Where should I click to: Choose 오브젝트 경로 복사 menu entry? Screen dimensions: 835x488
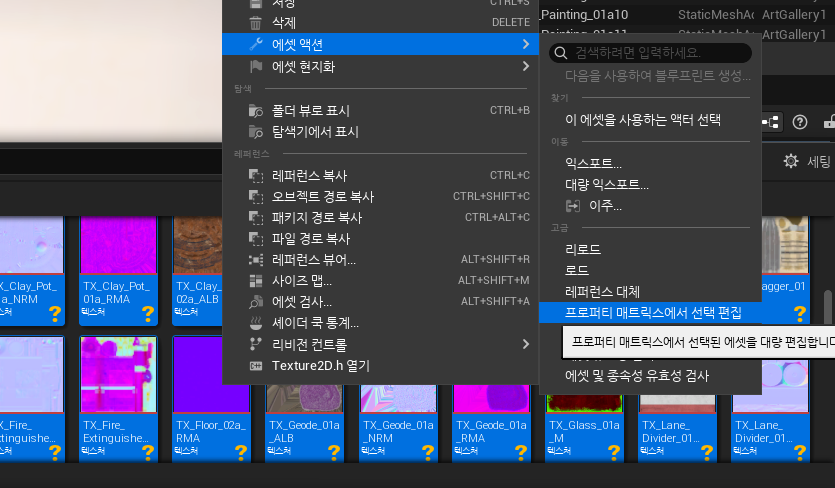pyautogui.click(x=379, y=197)
